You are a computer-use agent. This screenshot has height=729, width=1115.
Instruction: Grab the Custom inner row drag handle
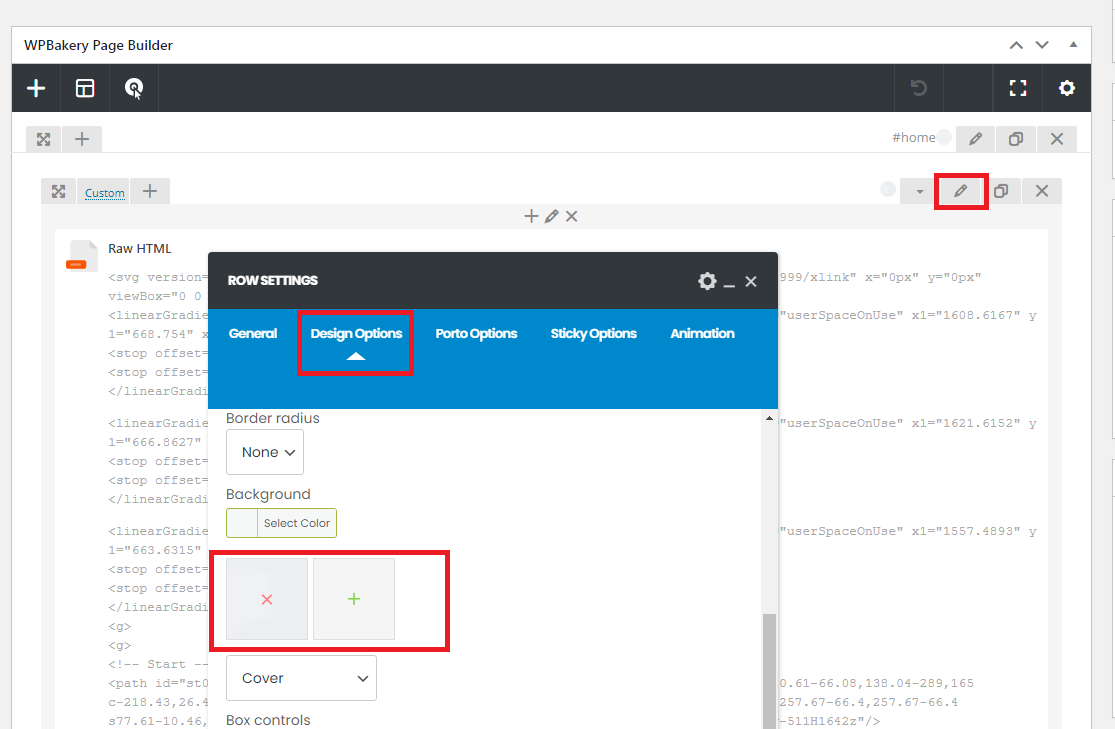[58, 191]
